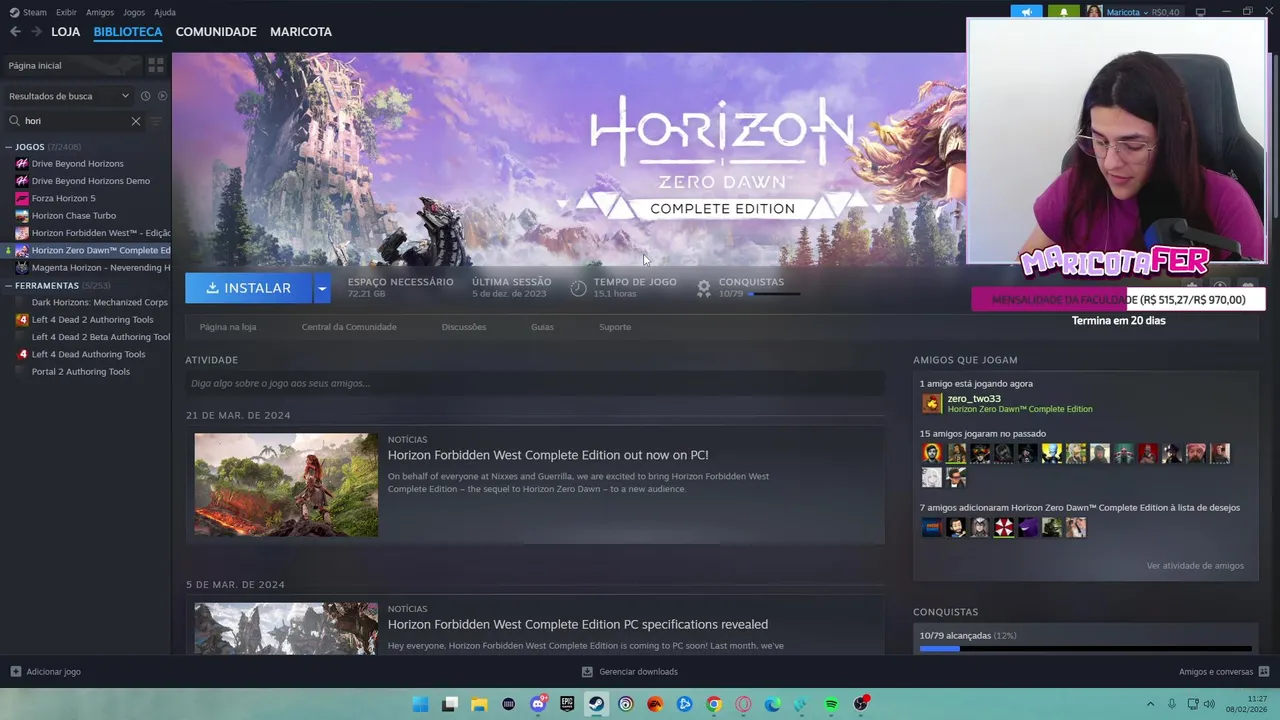Open the Página da loja link
1280x720 pixels.
pos(228,327)
